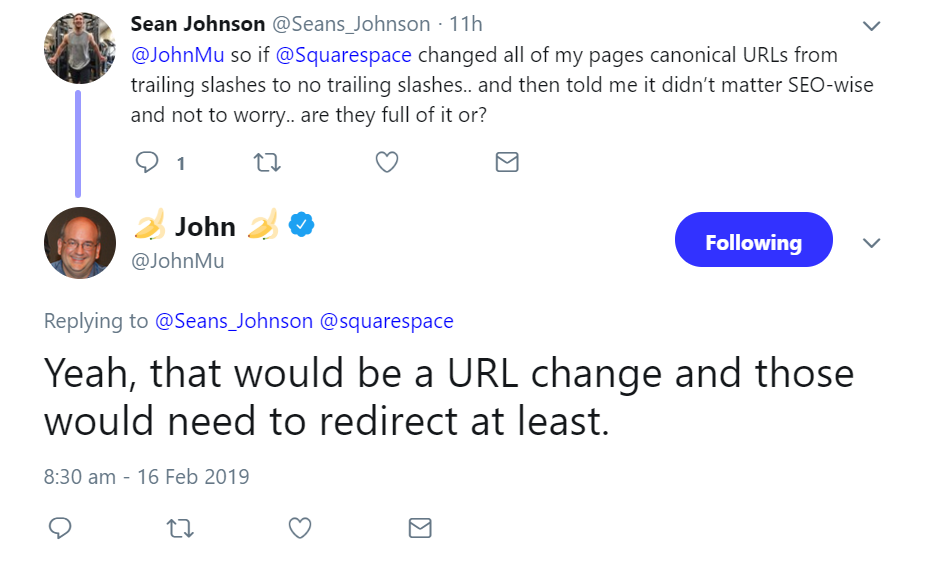Reply to Sean Johnson's tweet
The image size is (934, 578).
[147, 162]
